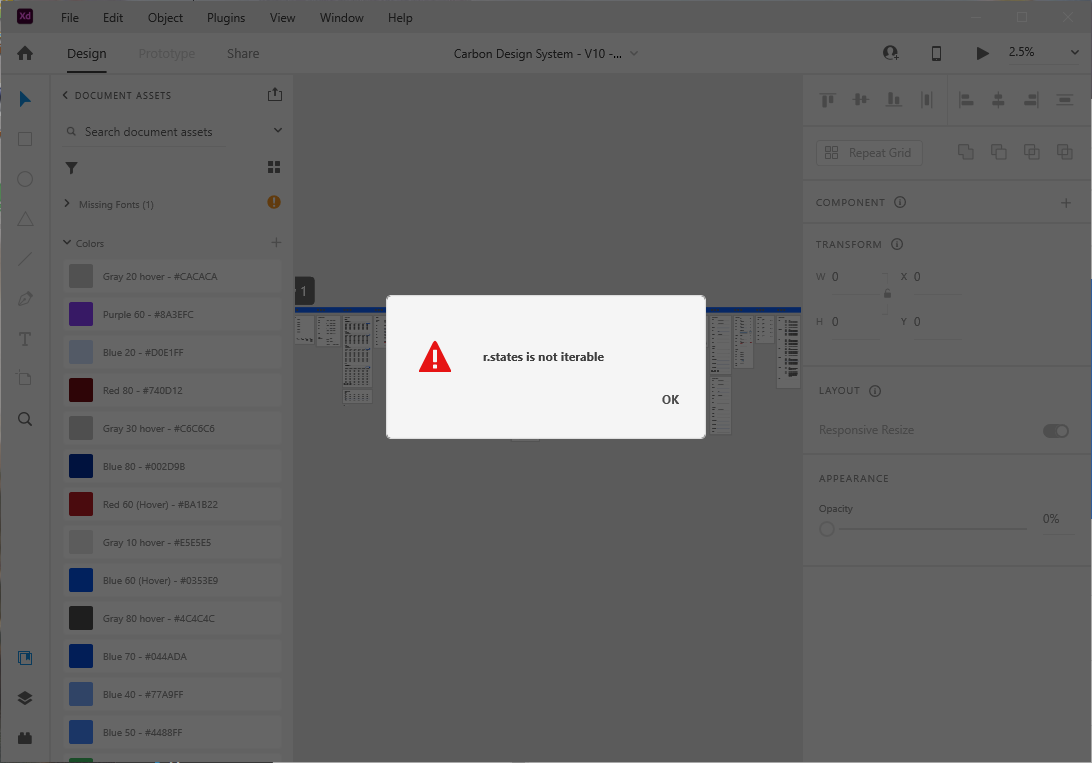Open the Object menu
This screenshot has height=763, width=1092.
click(164, 17)
